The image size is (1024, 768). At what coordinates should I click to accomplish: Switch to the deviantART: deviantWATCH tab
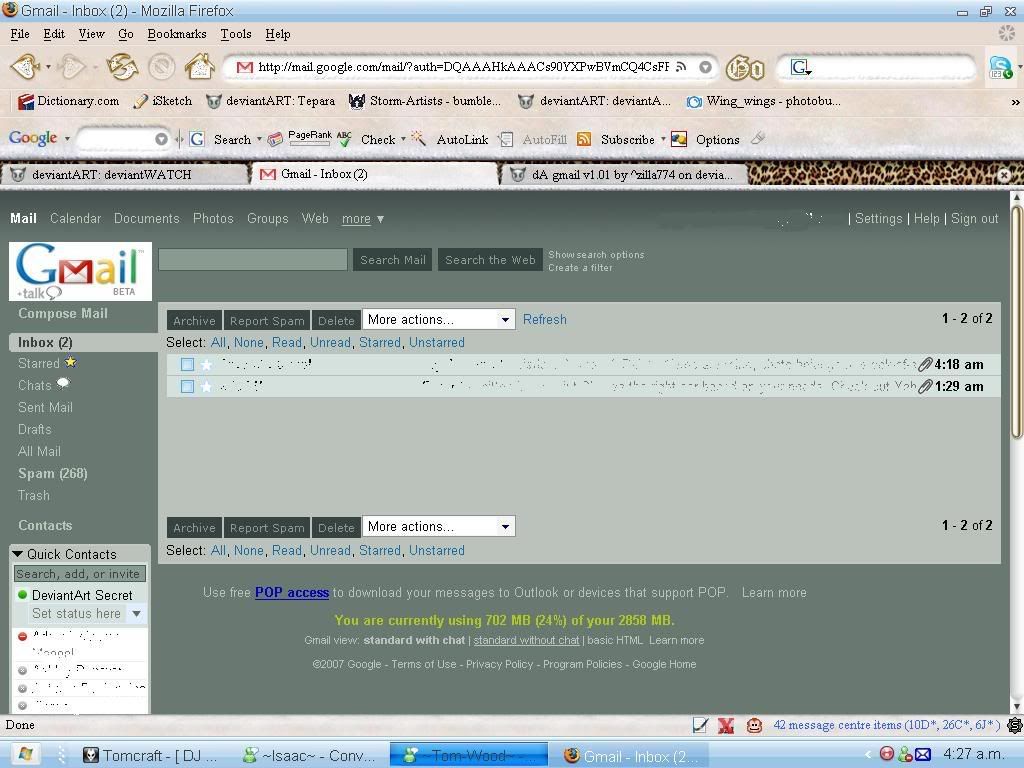[x=125, y=174]
